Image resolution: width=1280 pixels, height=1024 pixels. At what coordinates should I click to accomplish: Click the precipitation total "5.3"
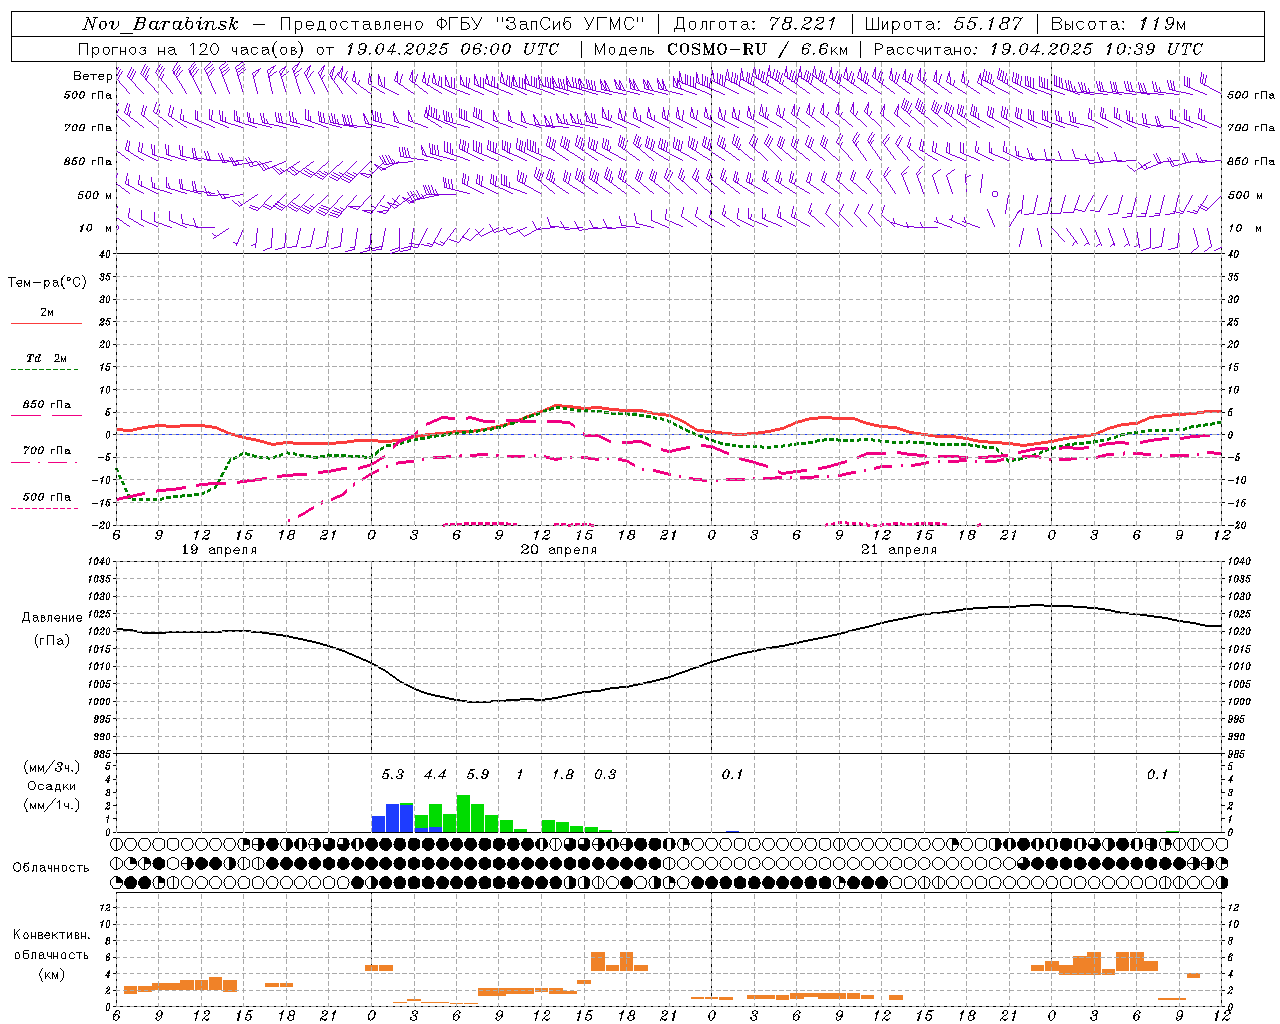click(x=393, y=774)
